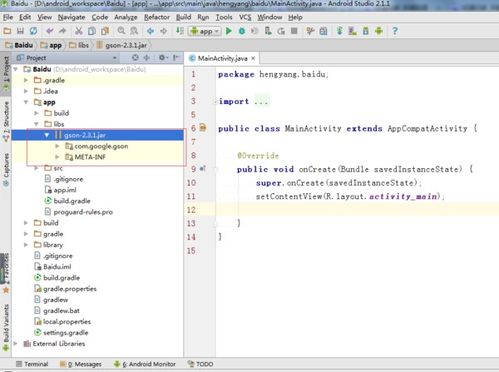The image size is (499, 372).
Task: Click the Cut scissors icon
Action: coord(79,31)
